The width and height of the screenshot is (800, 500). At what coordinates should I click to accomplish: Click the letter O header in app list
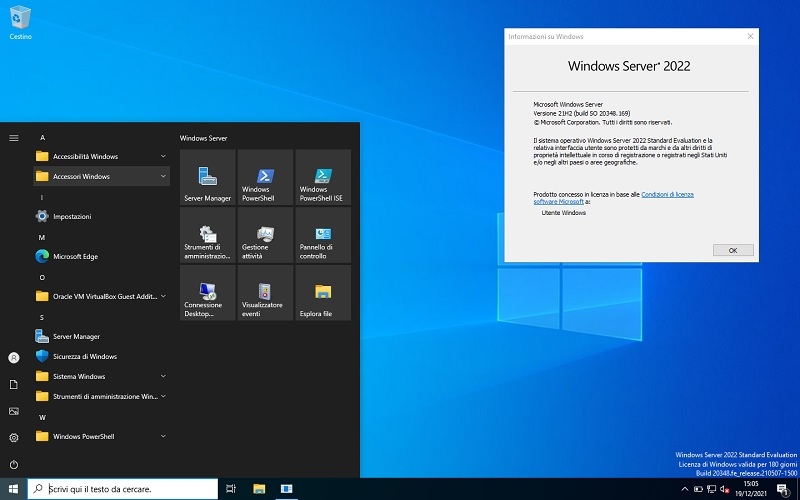(x=42, y=278)
